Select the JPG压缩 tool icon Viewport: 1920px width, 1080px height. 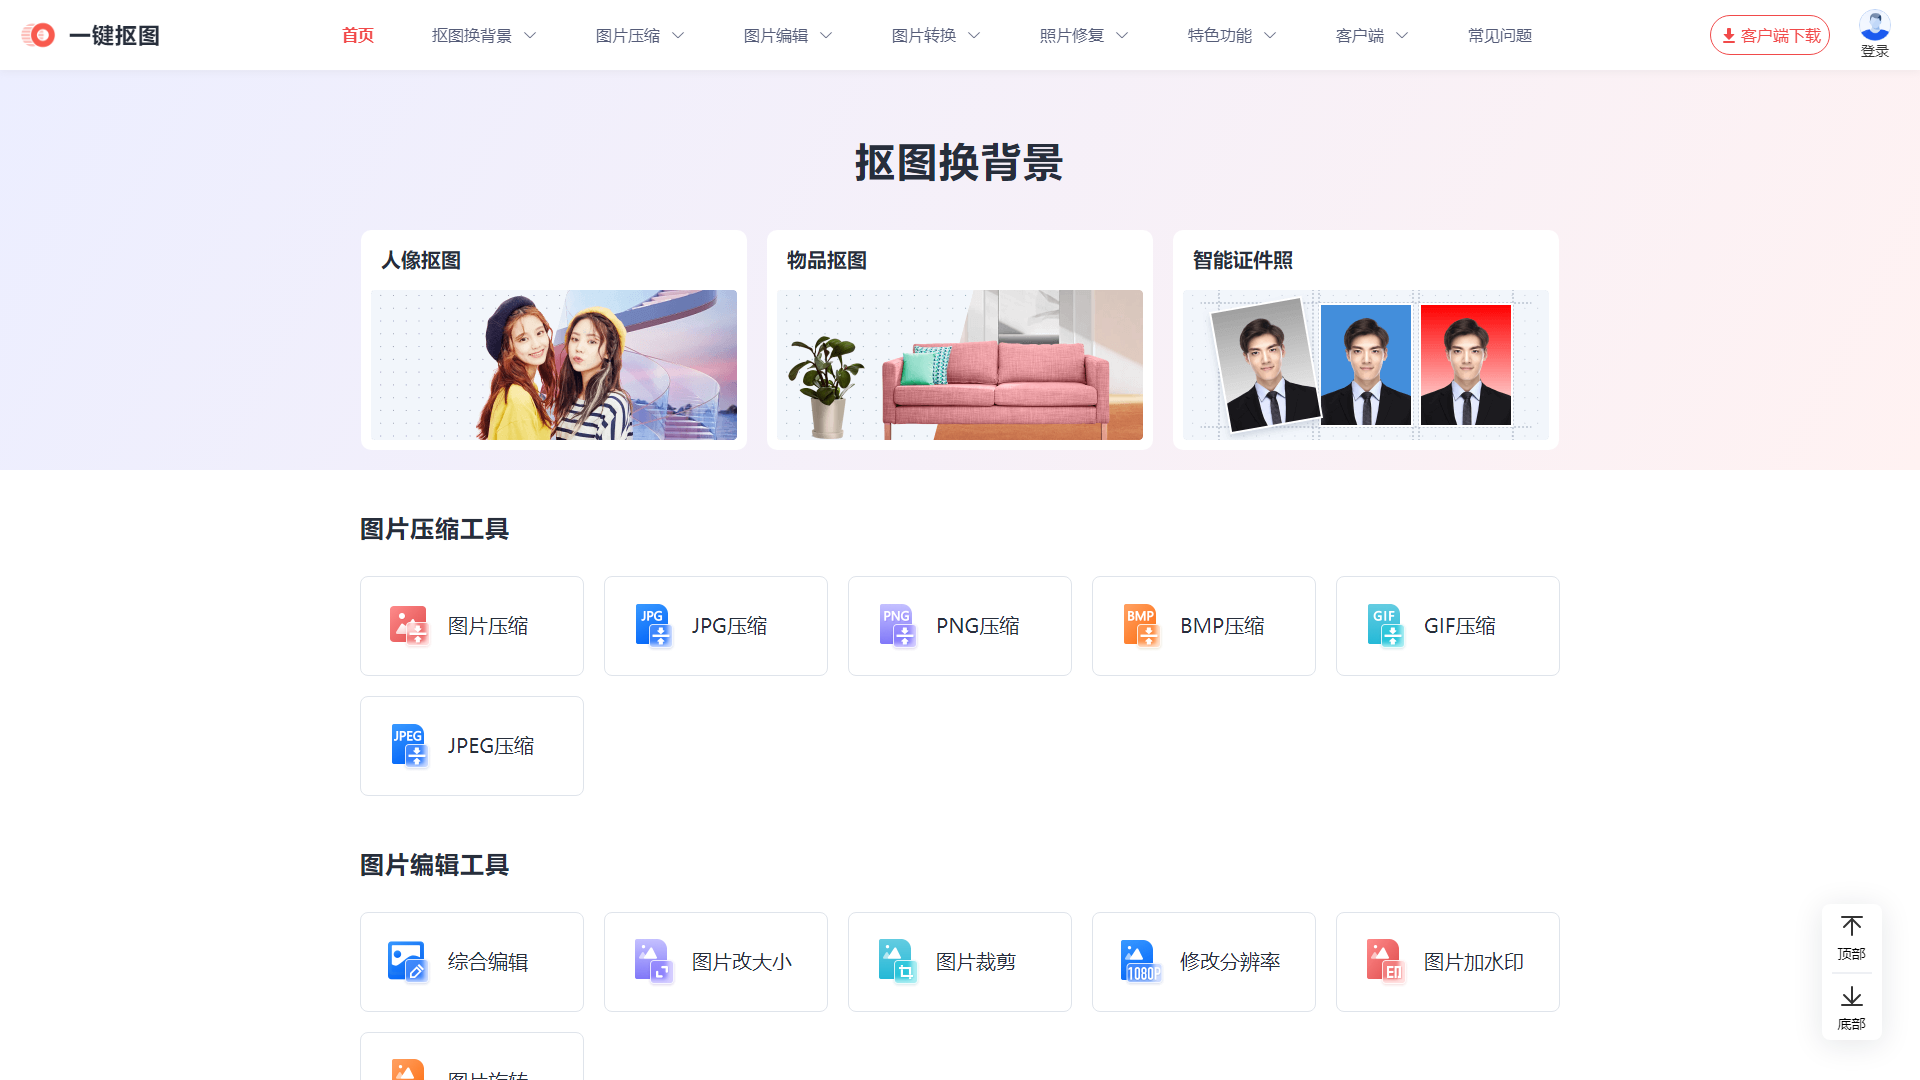click(x=653, y=625)
